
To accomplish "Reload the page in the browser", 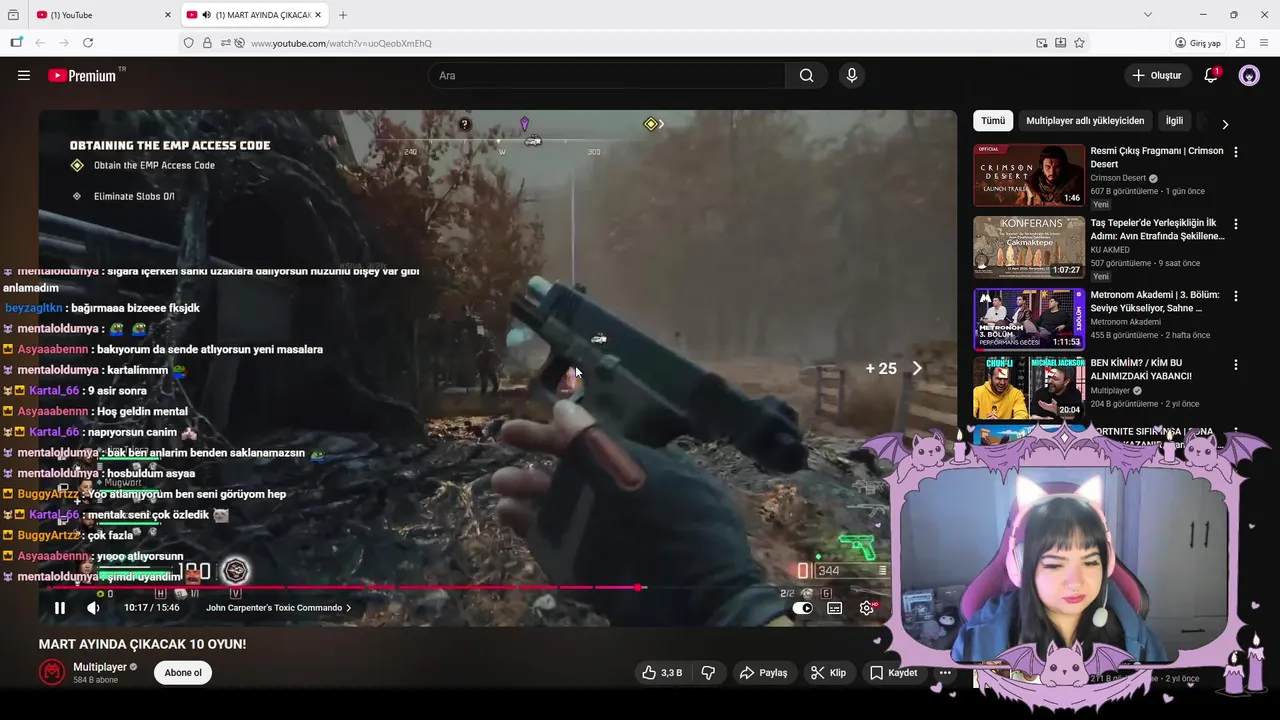I will coord(88,43).
